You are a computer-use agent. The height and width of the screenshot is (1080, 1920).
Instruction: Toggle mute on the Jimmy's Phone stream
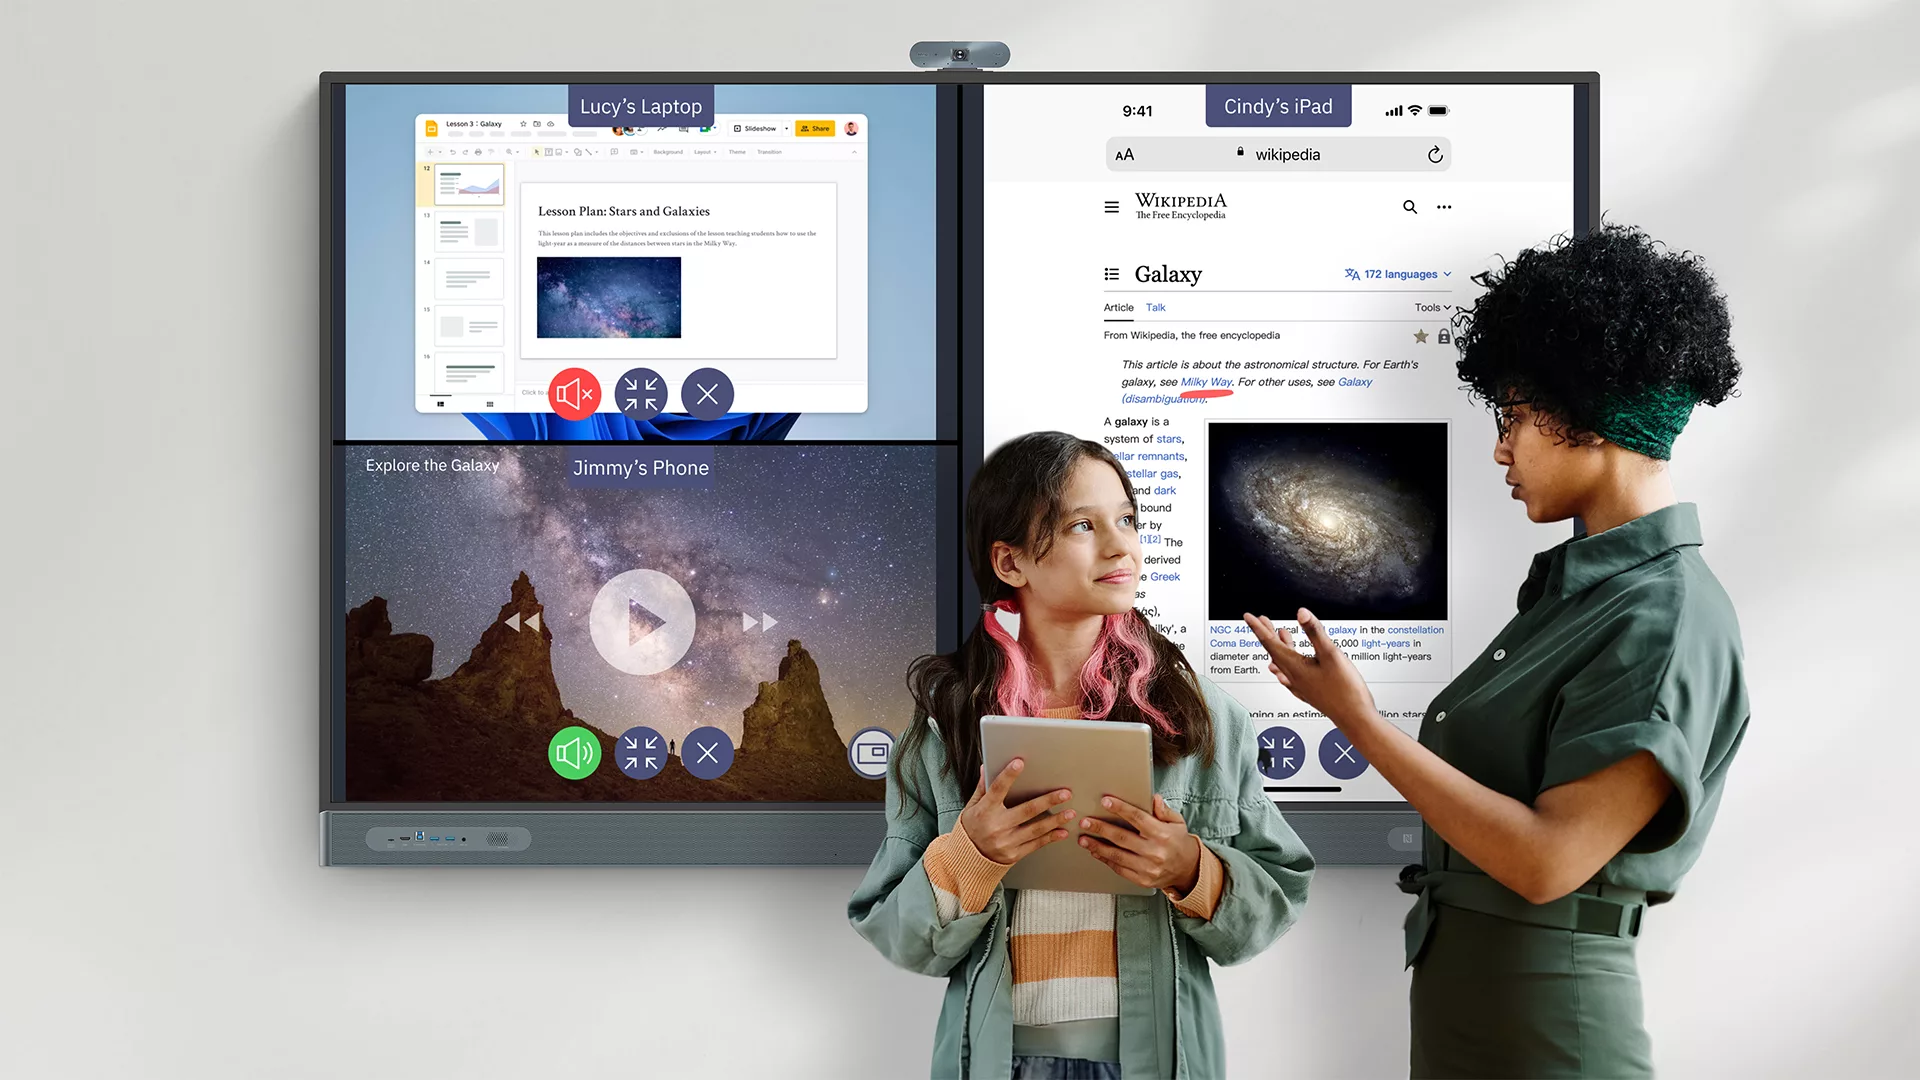coord(574,752)
